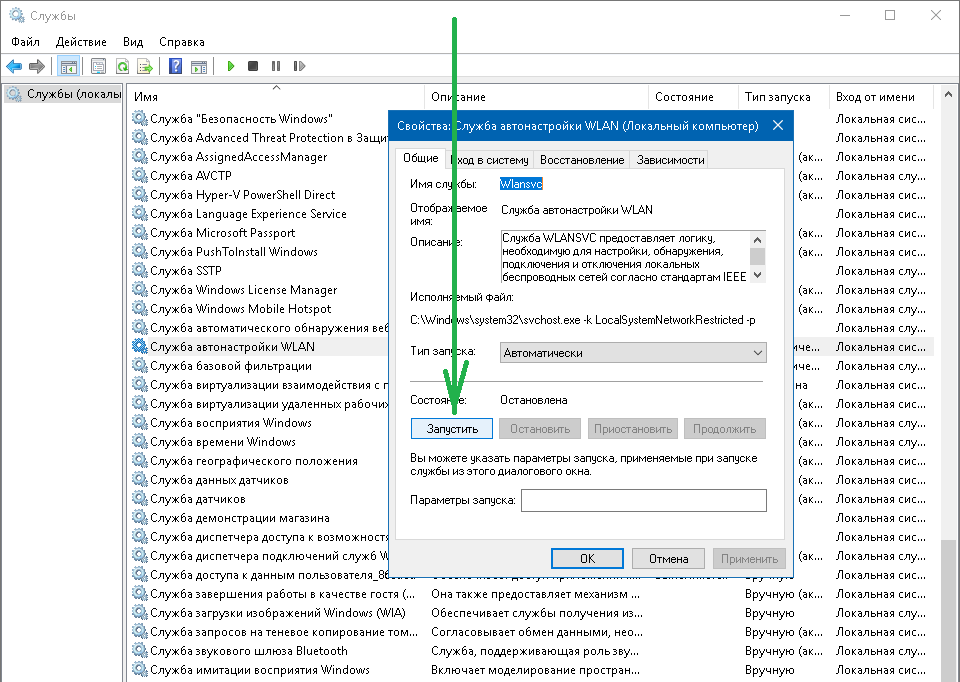Select Служба Windows Mobile Hotspot row
Viewport: 960px width, 682px height.
[x=241, y=309]
